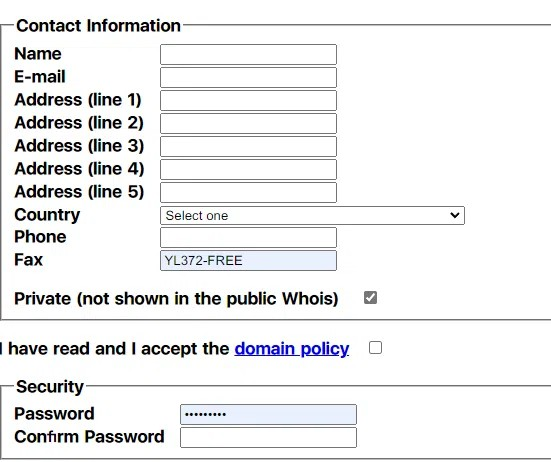Click the Name input field
551x462 pixels.
pos(248,54)
